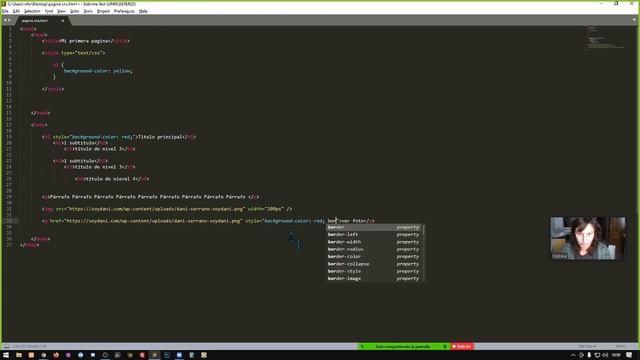
Task: Click the Párrafo paragraph line
Action: (151, 197)
